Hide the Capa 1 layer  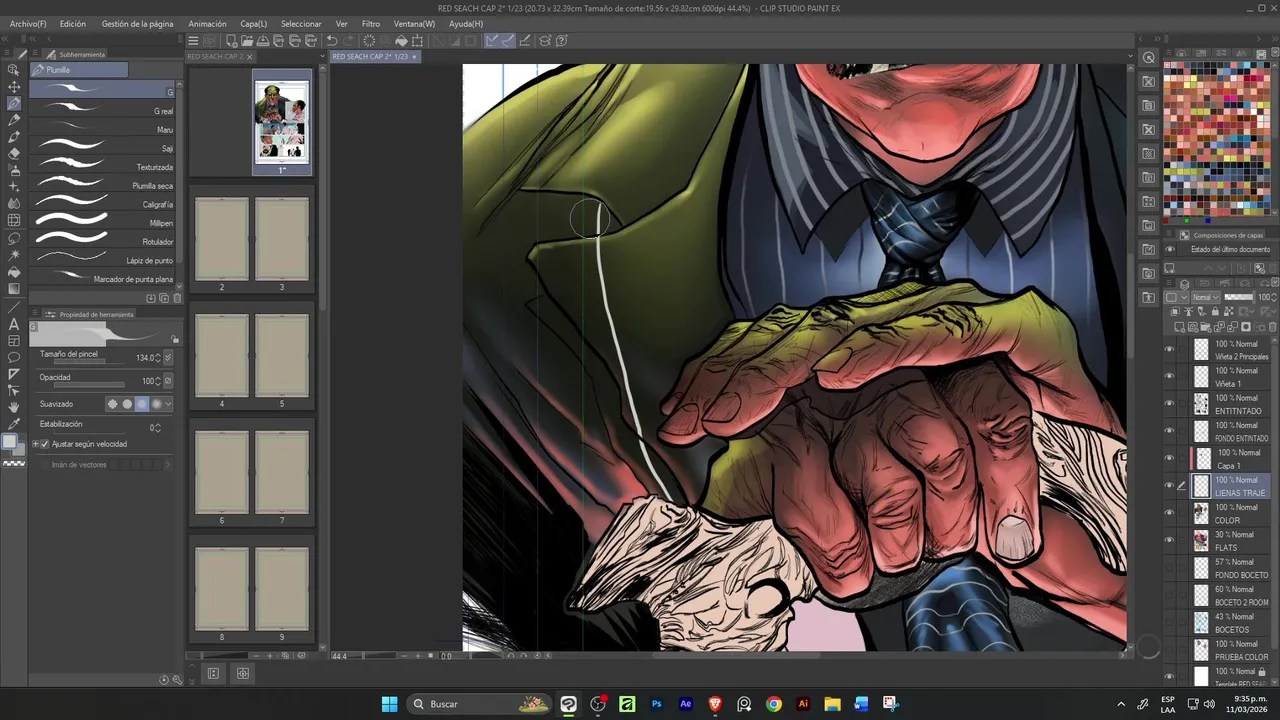(x=1169, y=458)
